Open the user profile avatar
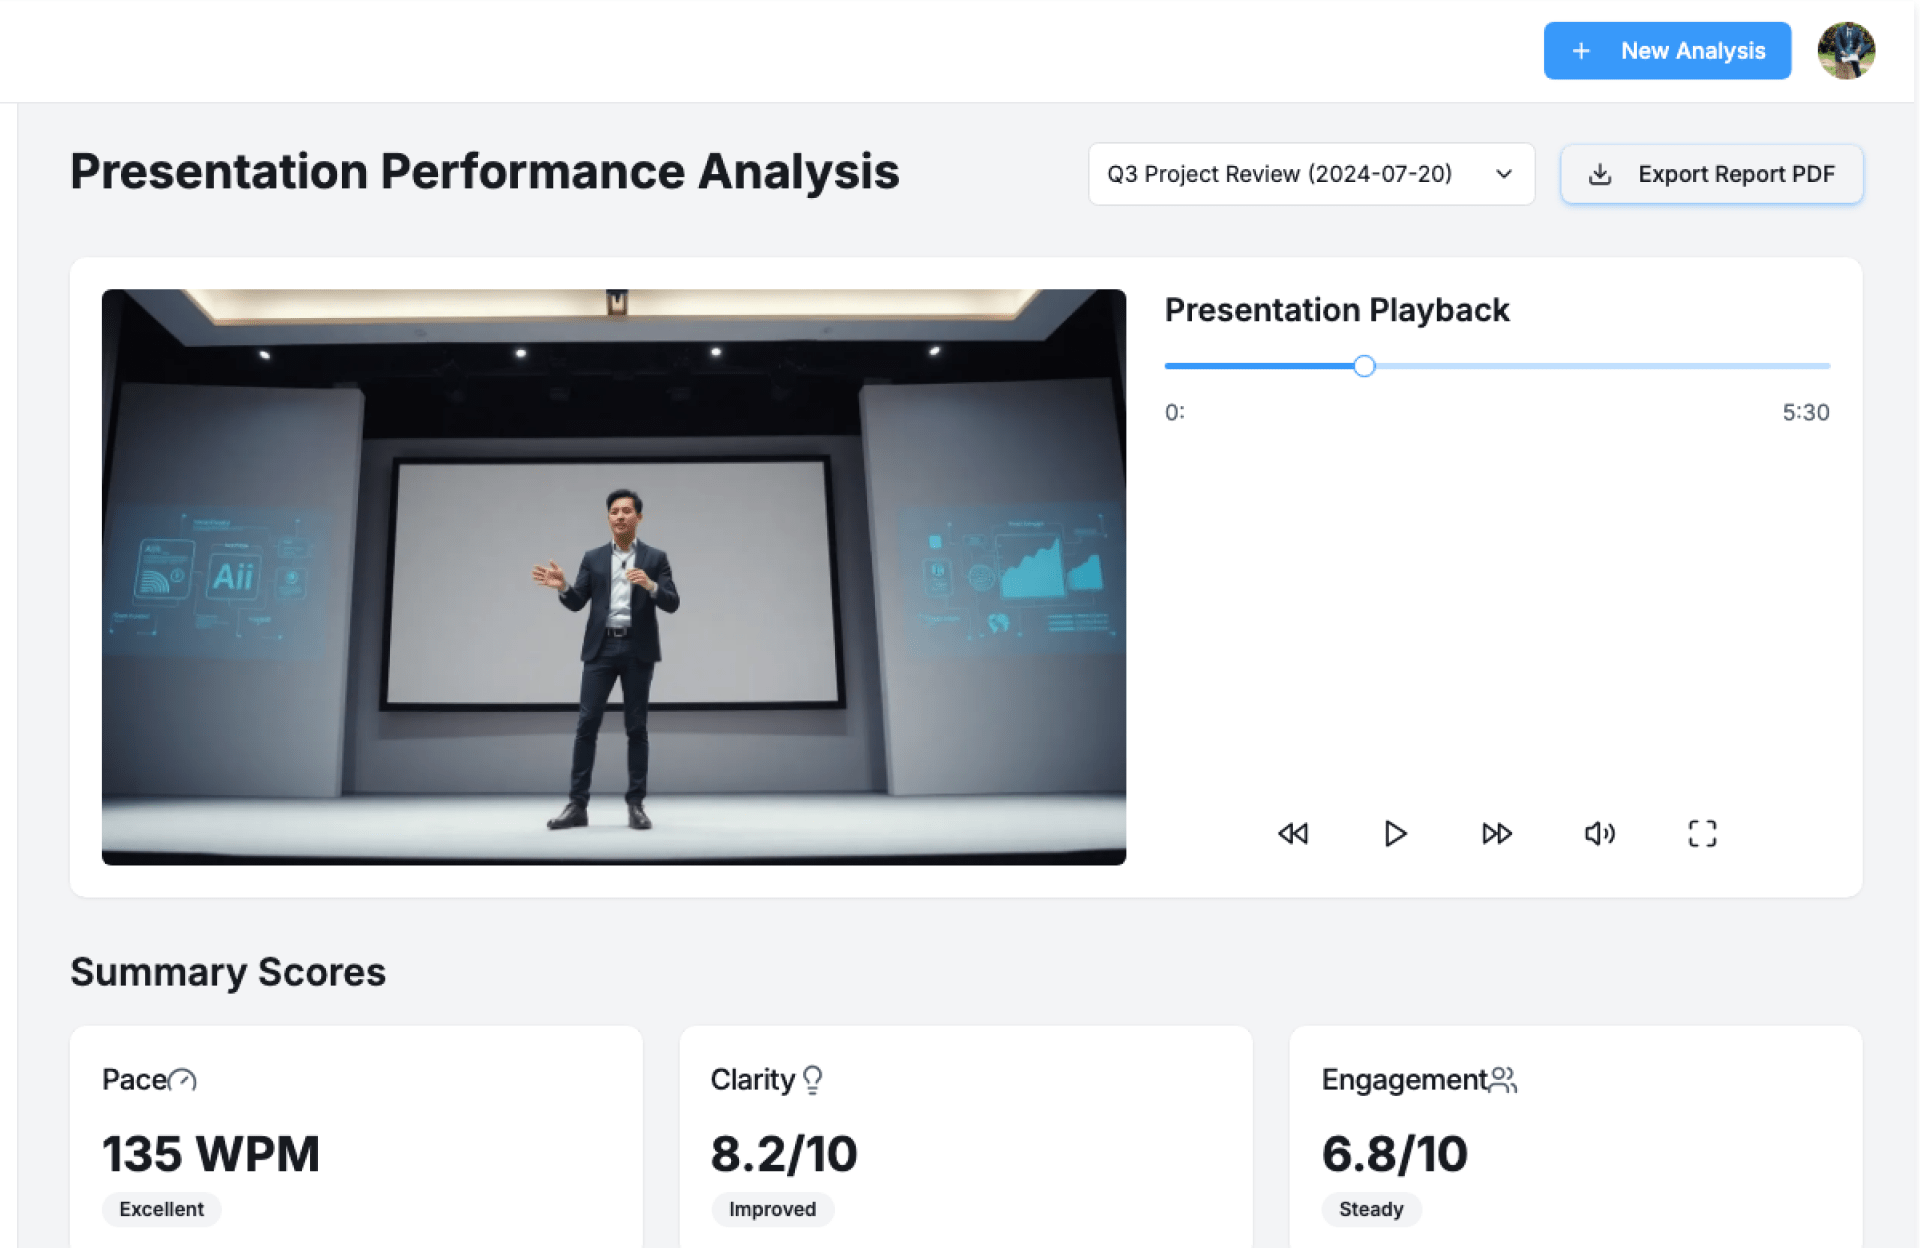1920x1248 pixels. [x=1845, y=51]
